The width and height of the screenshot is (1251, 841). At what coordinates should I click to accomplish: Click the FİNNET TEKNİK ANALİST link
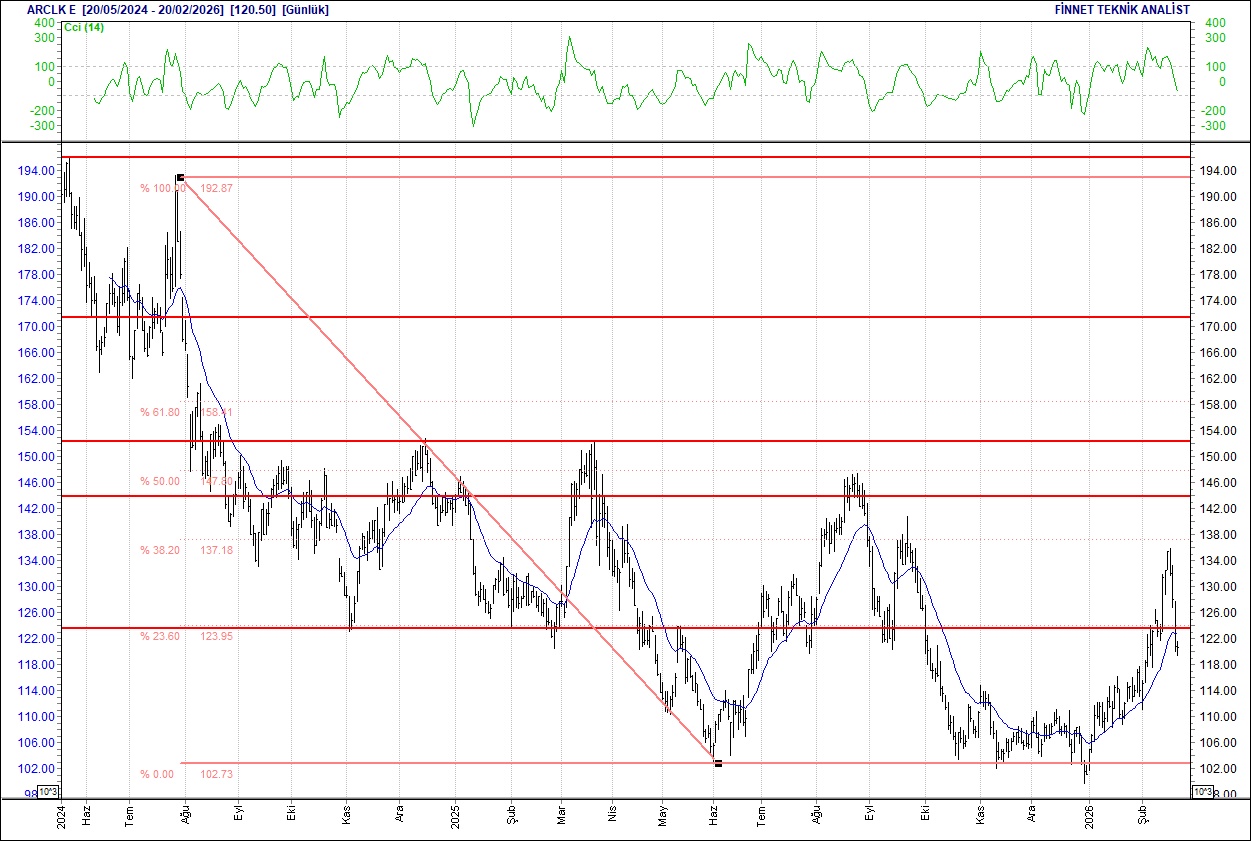(x=1121, y=9)
